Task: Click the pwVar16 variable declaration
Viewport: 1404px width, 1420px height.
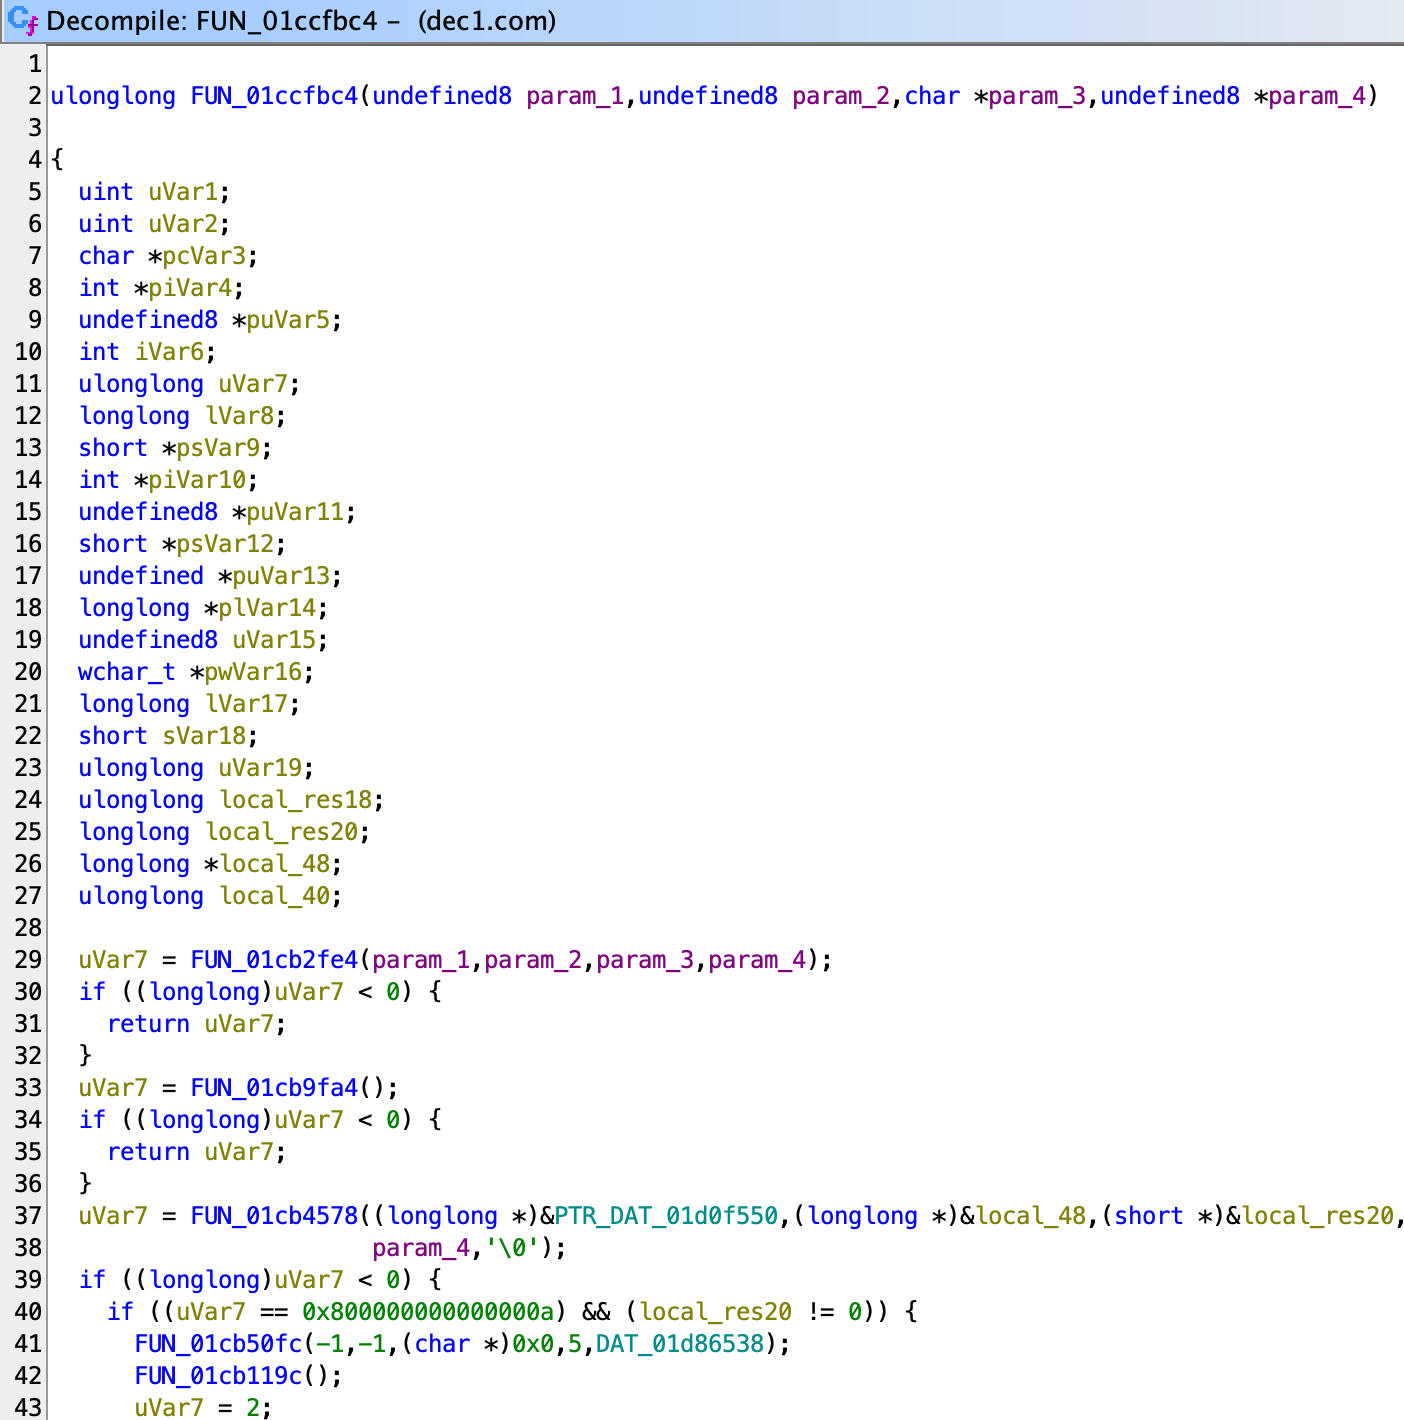Action: (254, 672)
